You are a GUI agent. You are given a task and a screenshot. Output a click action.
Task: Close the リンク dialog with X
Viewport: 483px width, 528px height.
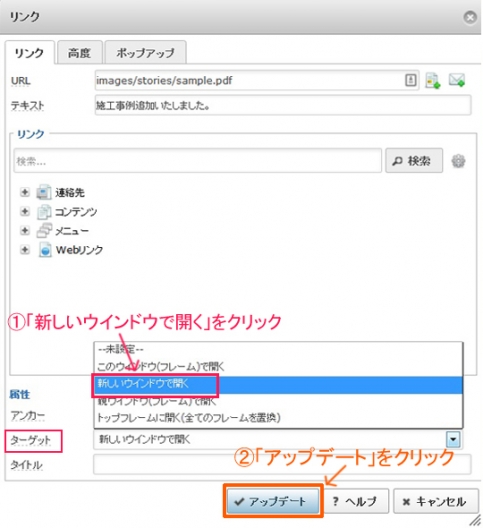pyautogui.click(x=470, y=17)
